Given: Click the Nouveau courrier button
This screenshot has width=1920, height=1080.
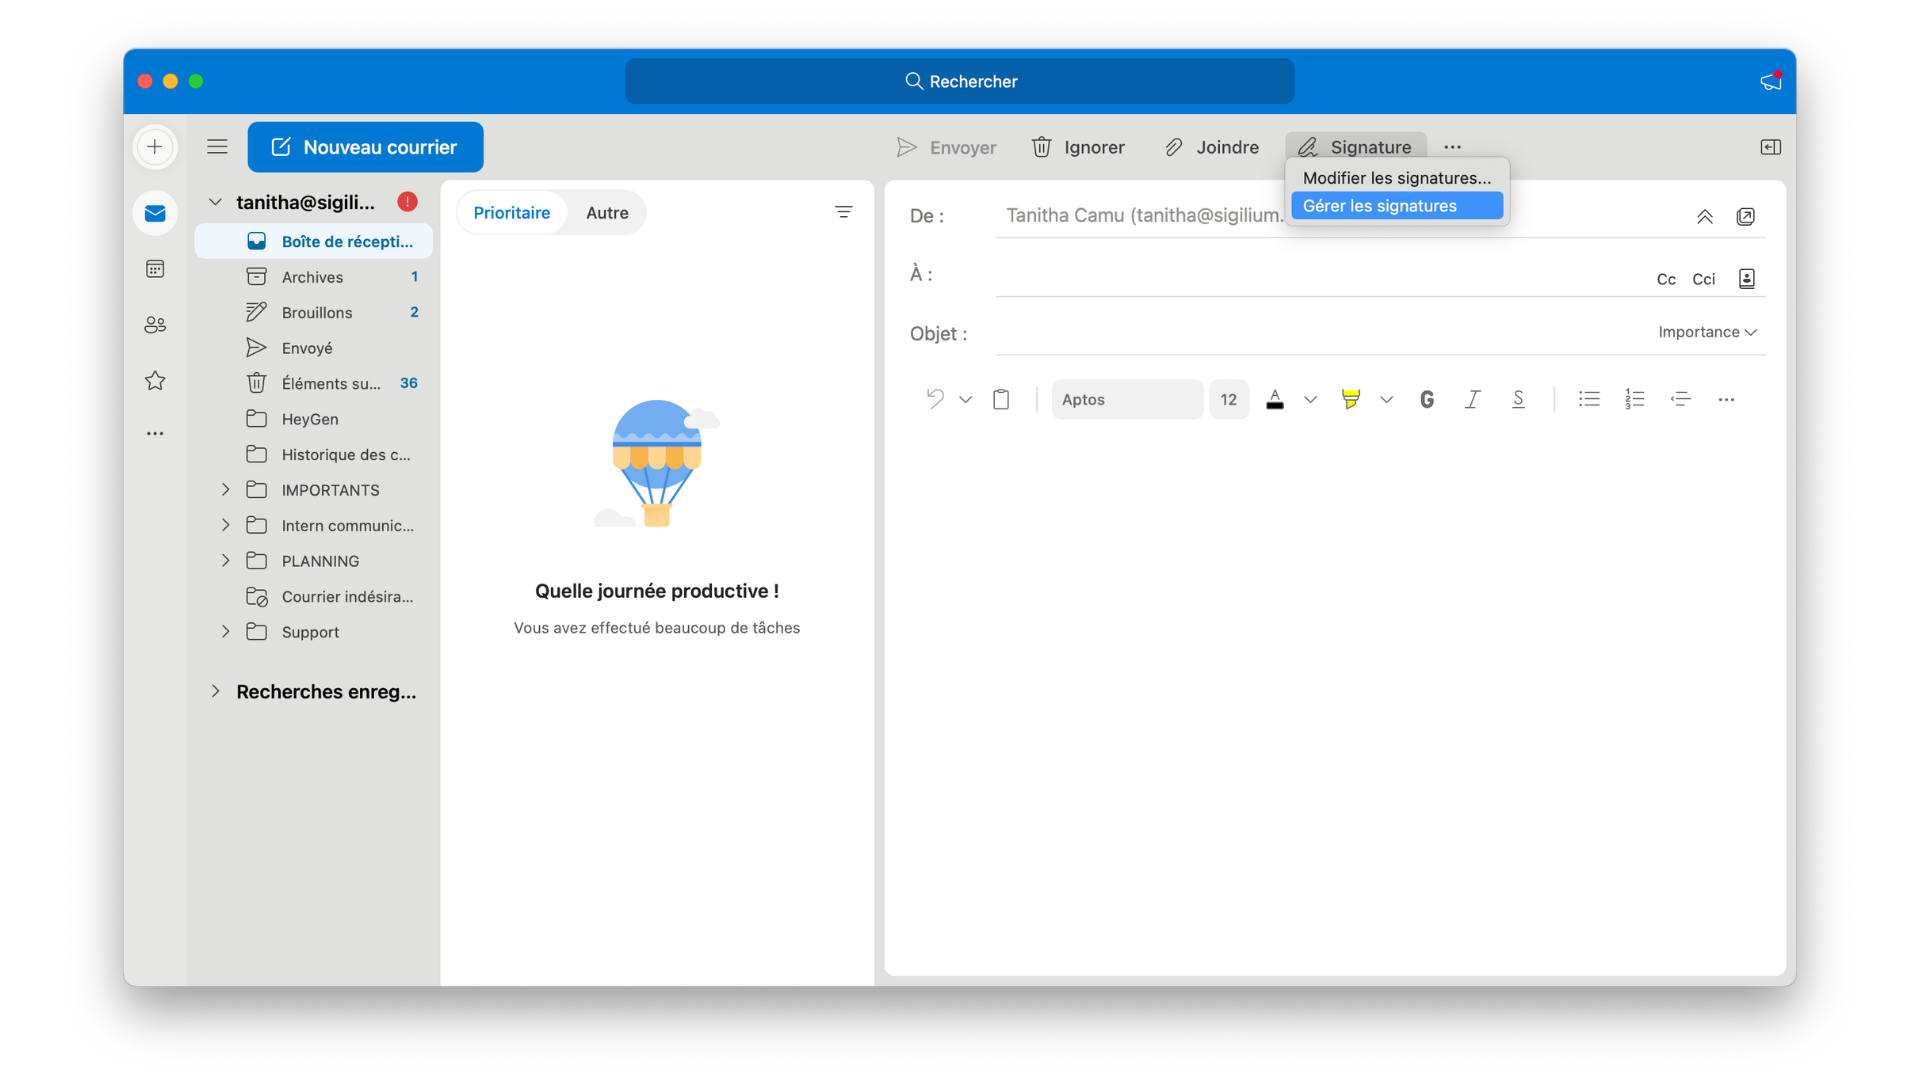Looking at the screenshot, I should click(365, 147).
